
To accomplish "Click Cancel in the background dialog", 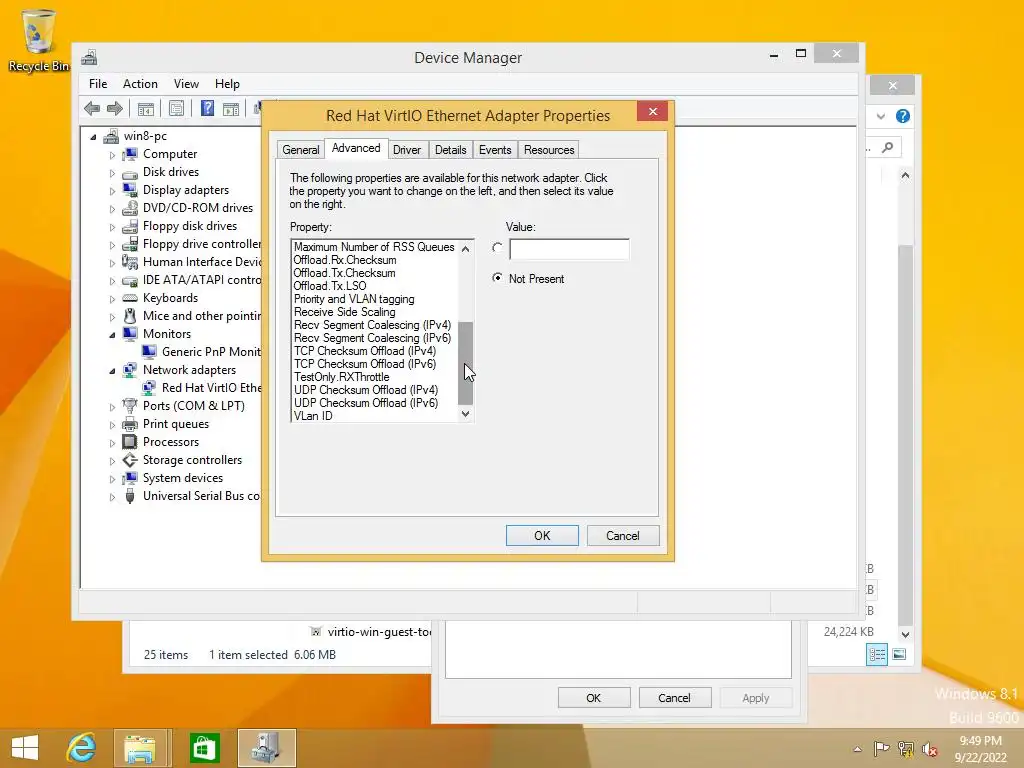I will 674,697.
